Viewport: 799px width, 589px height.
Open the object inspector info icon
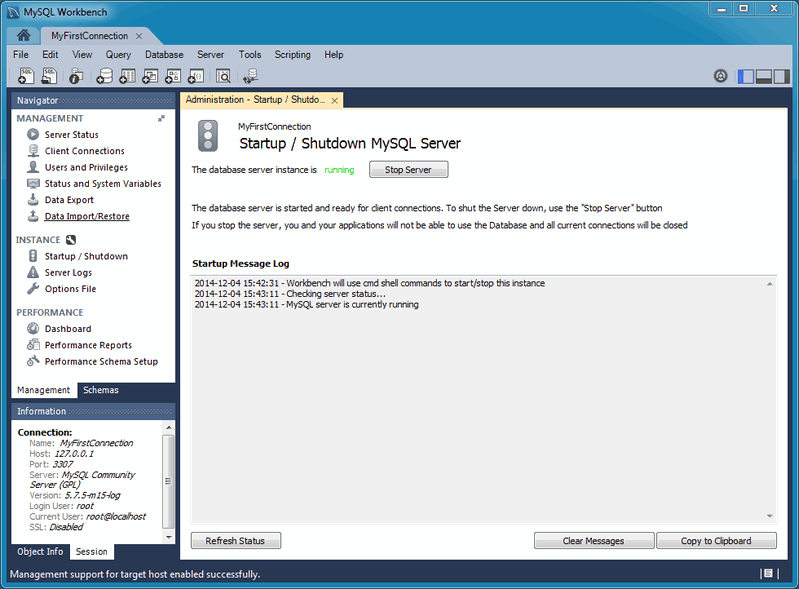[x=76, y=76]
